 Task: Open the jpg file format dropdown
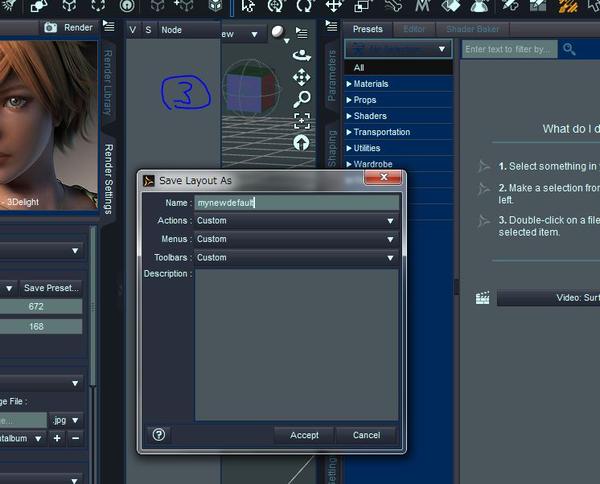click(65, 420)
